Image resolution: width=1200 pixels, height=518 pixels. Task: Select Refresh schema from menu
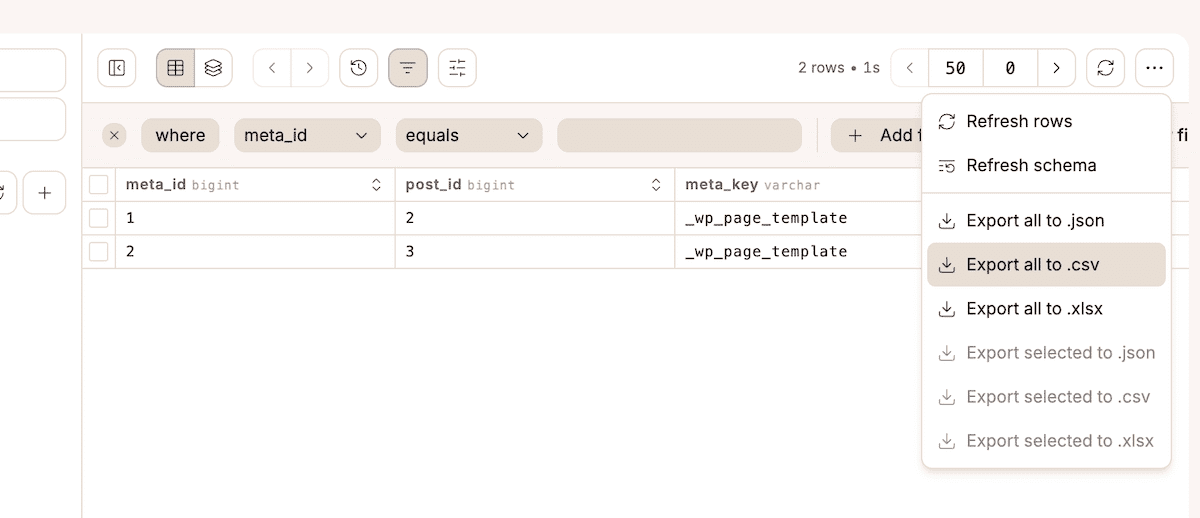pos(1030,166)
